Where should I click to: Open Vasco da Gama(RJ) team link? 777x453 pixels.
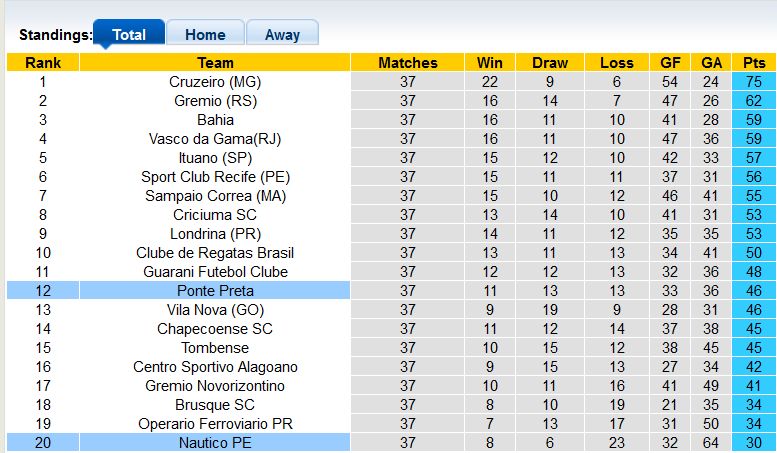(x=215, y=138)
